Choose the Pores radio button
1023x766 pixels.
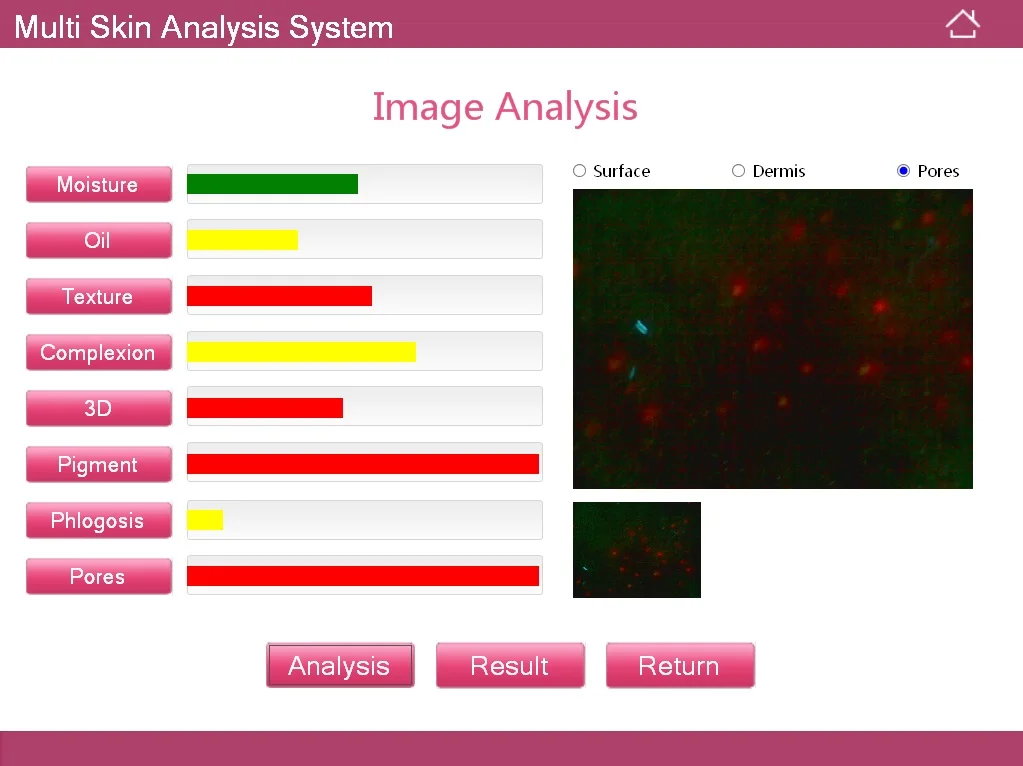903,171
